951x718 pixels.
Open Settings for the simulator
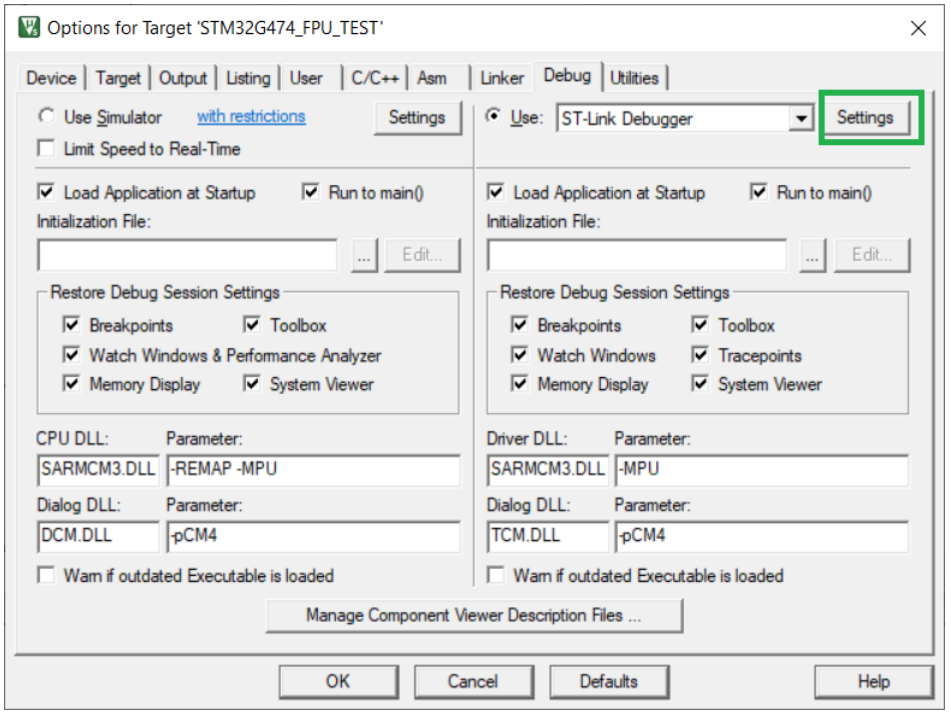[x=417, y=117]
